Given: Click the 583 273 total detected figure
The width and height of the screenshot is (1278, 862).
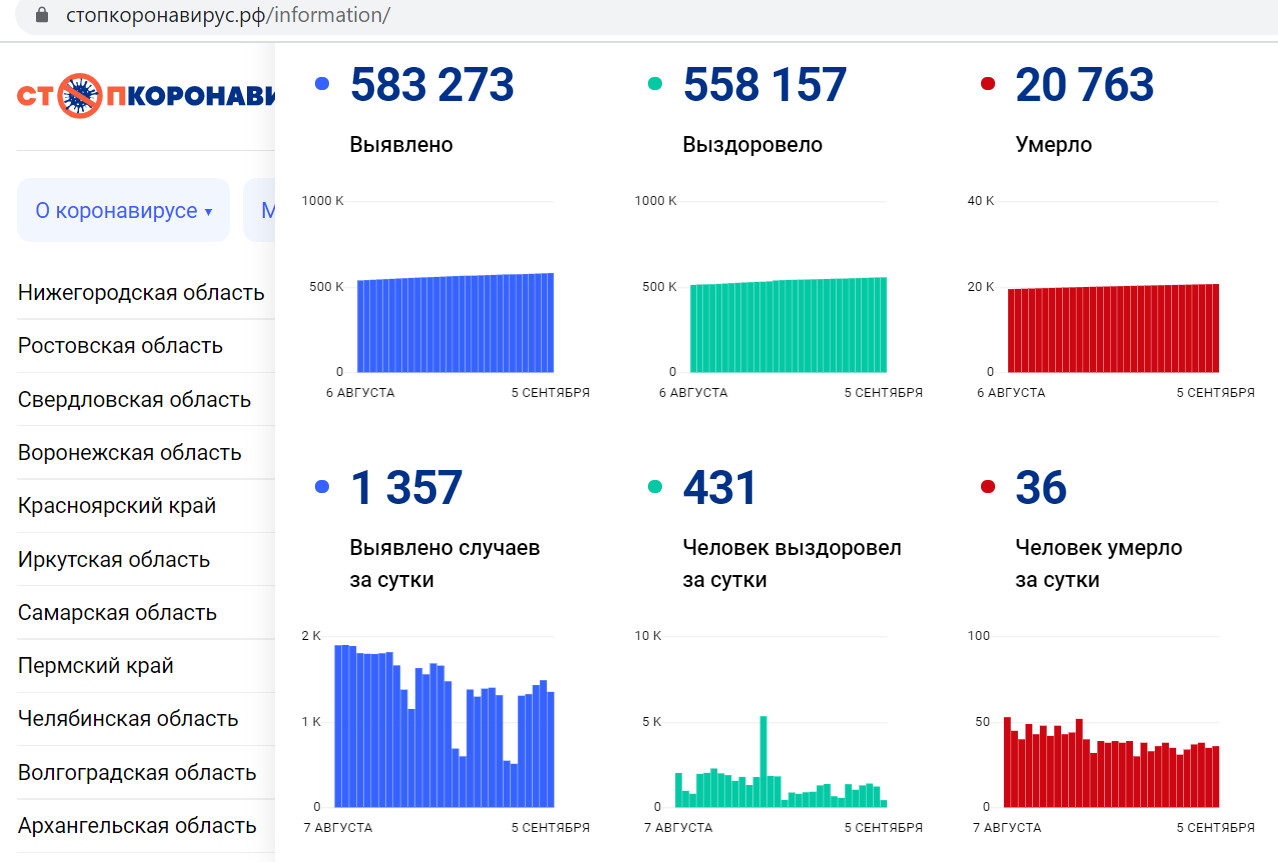Looking at the screenshot, I should pyautogui.click(x=432, y=85).
